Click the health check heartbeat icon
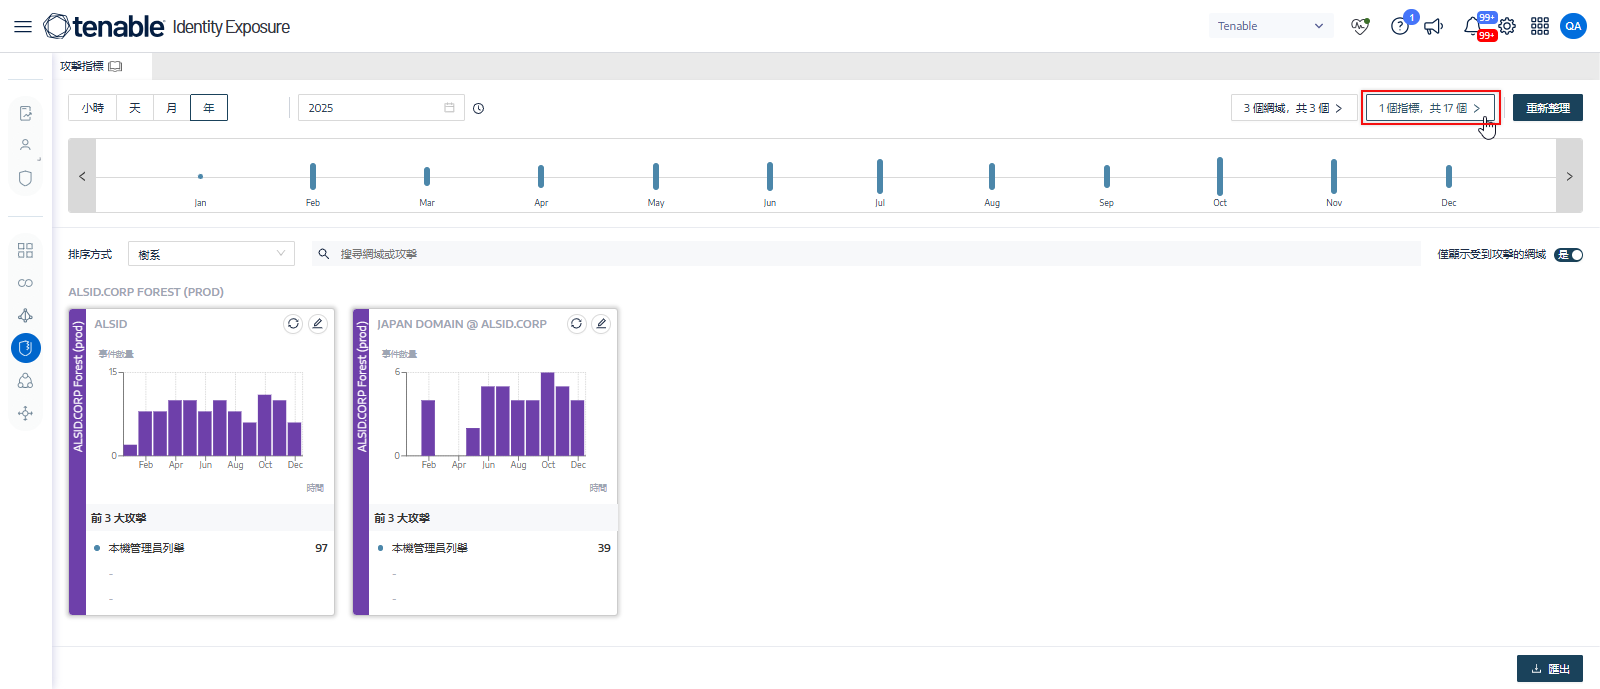Viewport: 1600px width, 689px height. point(1360,27)
